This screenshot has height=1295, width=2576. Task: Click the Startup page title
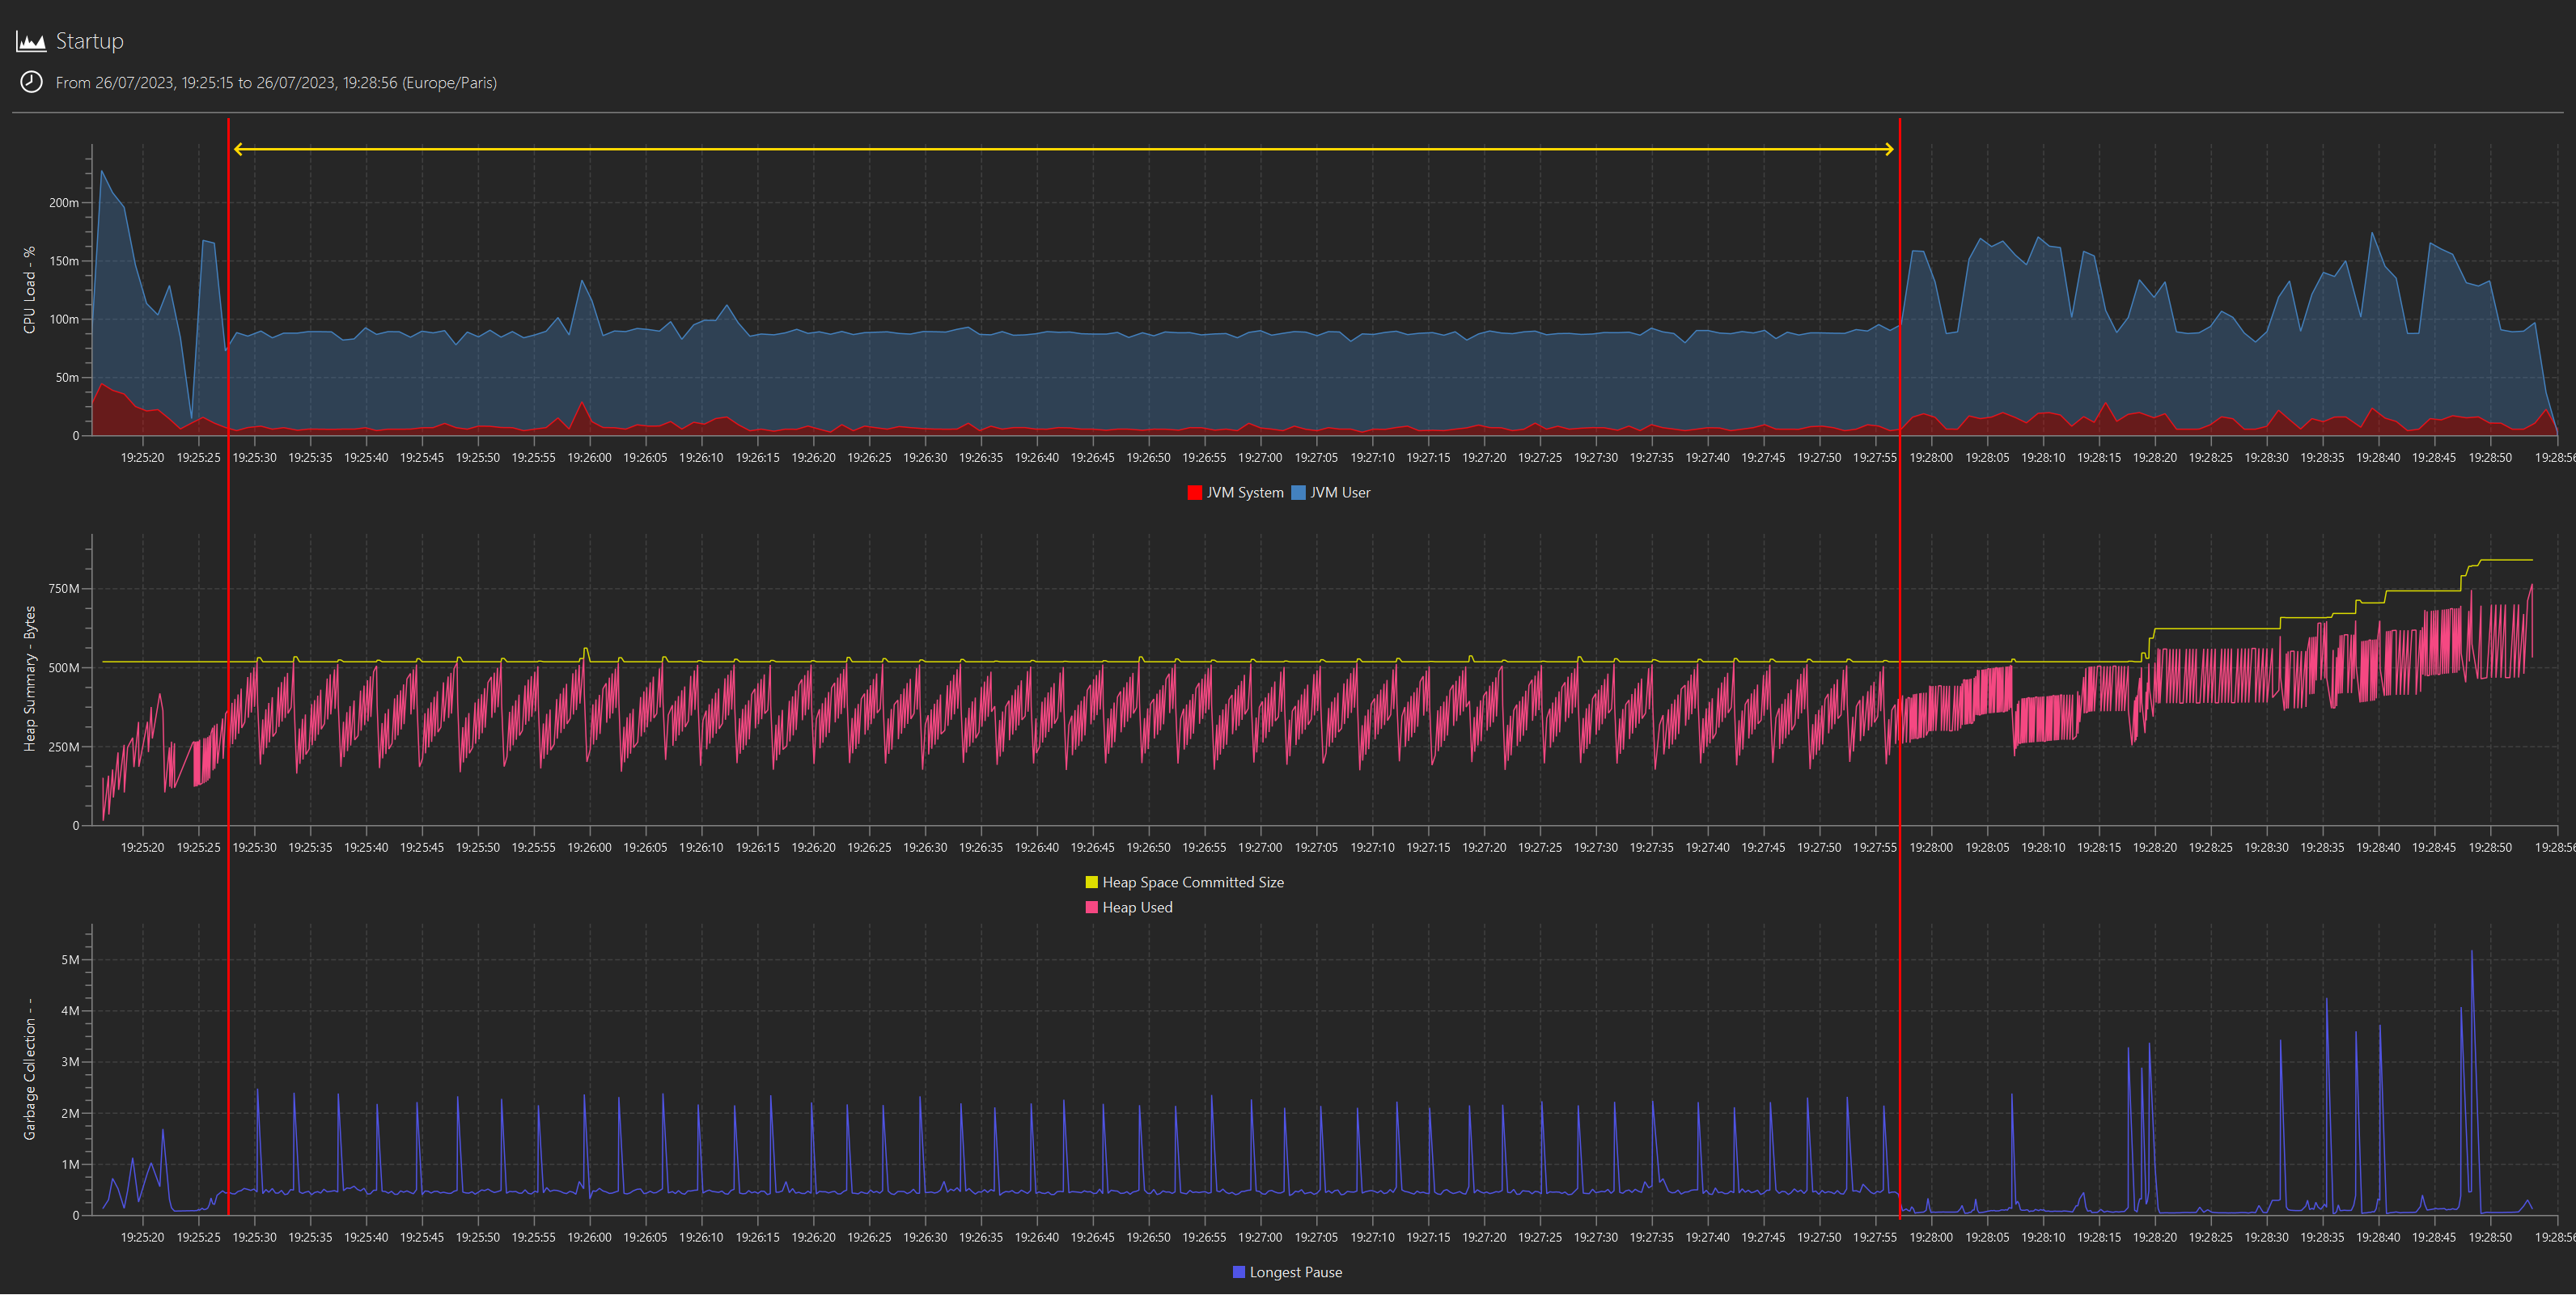pos(90,41)
